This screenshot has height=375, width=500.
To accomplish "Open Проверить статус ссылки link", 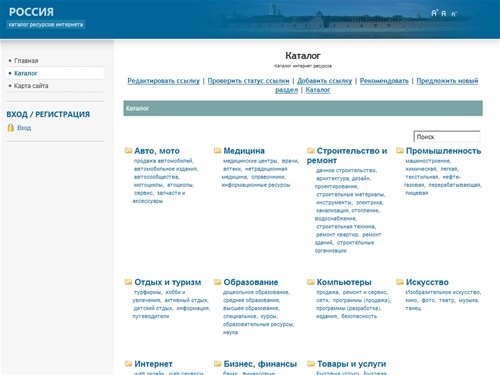I will [248, 81].
